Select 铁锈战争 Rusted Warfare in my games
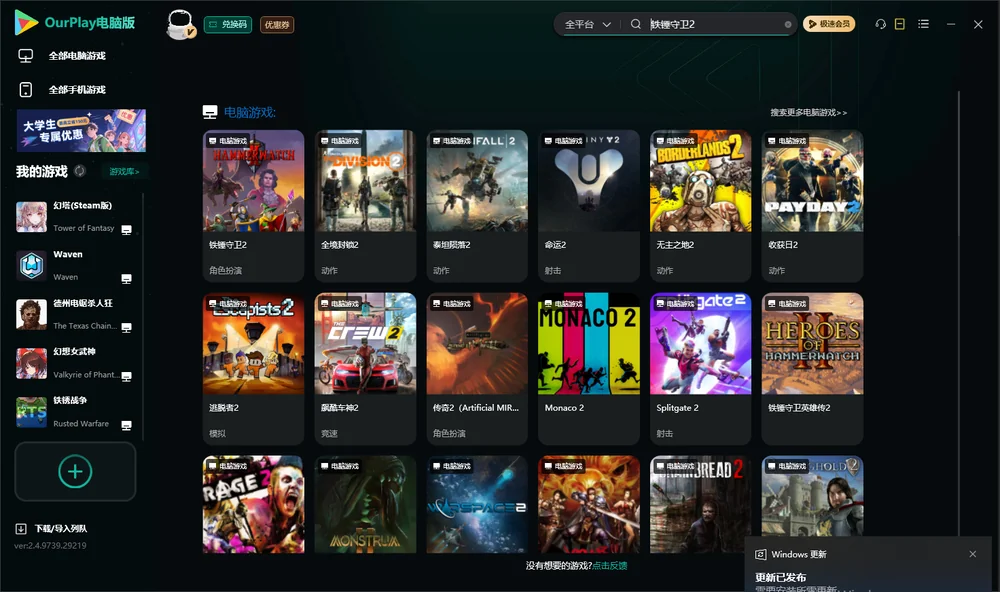1000x592 pixels. (74, 412)
